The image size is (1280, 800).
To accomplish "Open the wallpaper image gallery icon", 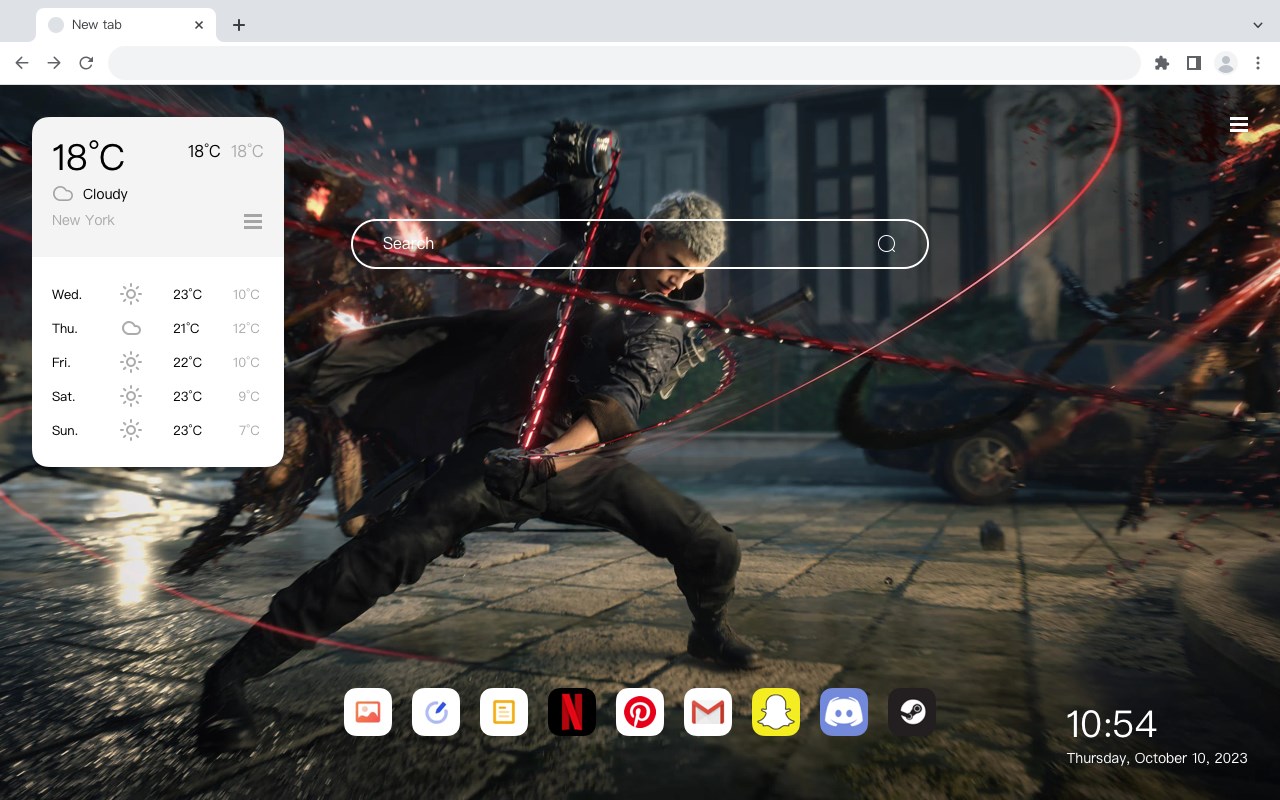I will click(x=368, y=712).
